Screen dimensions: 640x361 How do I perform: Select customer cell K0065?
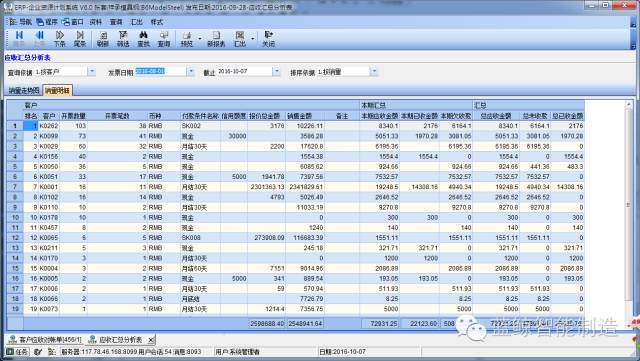(49, 238)
